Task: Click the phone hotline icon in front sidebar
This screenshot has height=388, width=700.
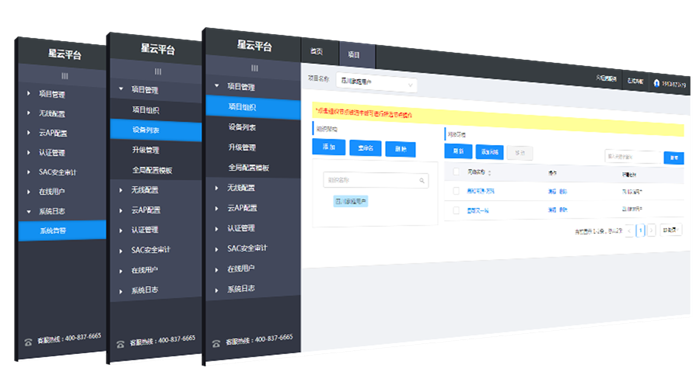Action: pos(216,343)
